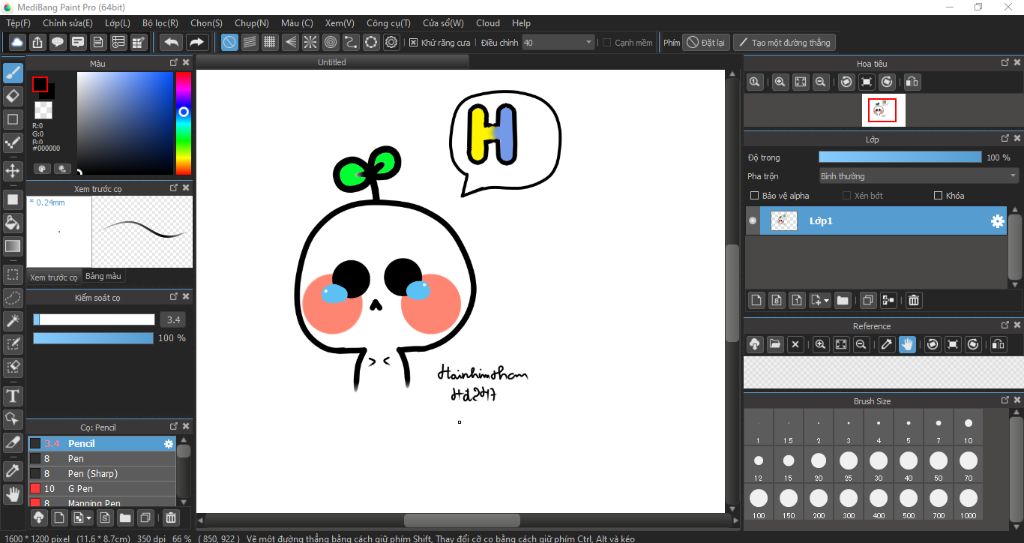Click the navigator canvas thumbnail

point(882,110)
